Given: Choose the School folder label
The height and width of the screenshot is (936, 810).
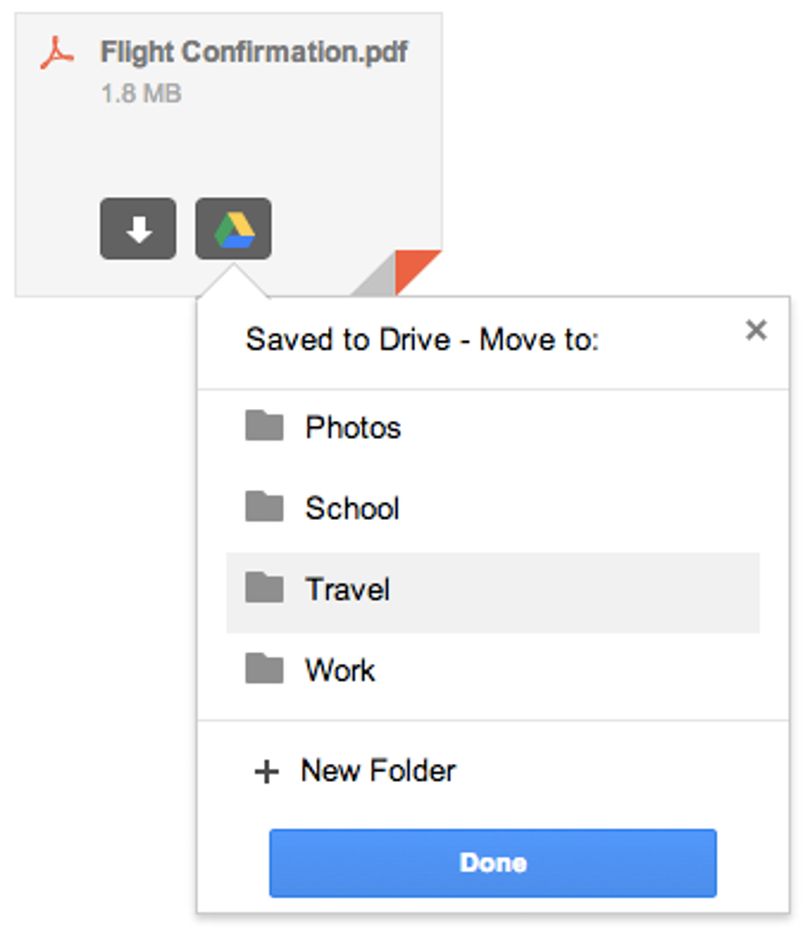Looking at the screenshot, I should coord(352,509).
